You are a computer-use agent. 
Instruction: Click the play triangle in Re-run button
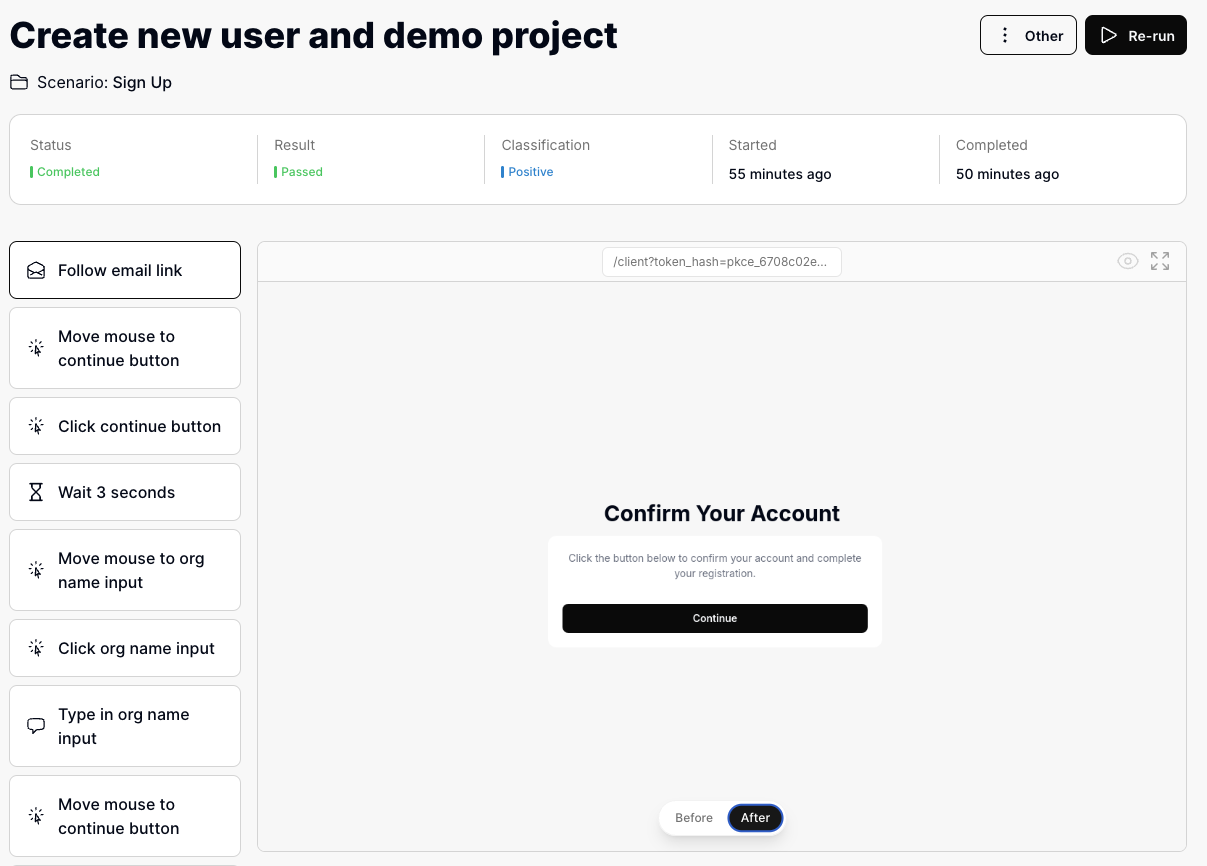(1108, 35)
